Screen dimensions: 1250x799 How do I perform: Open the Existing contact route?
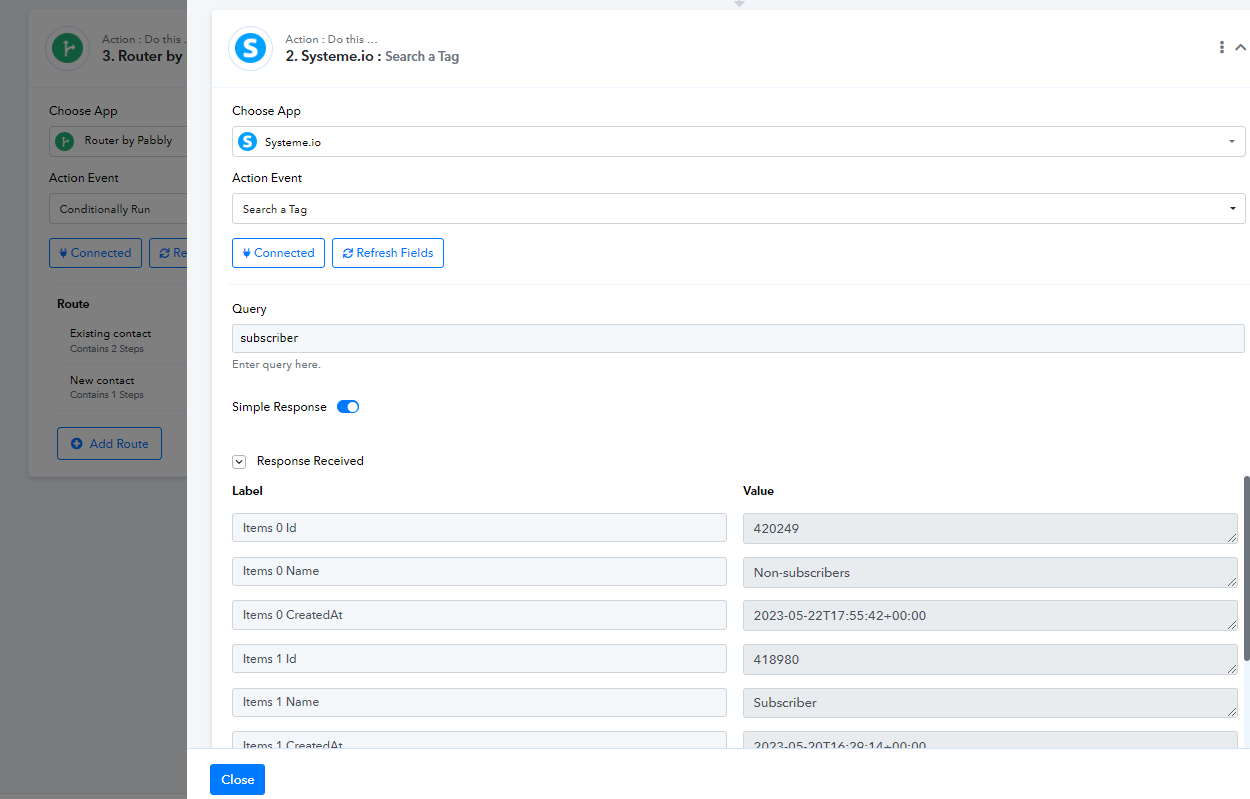click(x=111, y=340)
